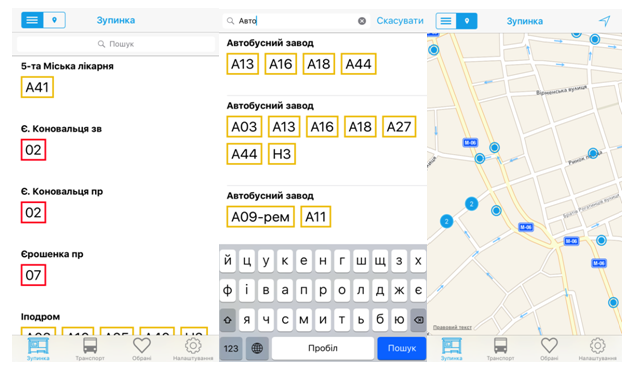Open Обрані favorites tab in left screen
This screenshot has height=377, width=639.
(x=142, y=349)
